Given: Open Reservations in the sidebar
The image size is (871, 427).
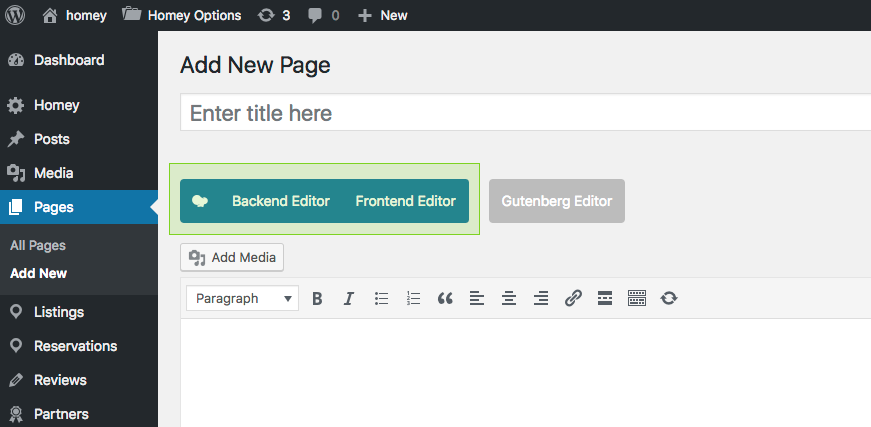Looking at the screenshot, I should (79, 346).
